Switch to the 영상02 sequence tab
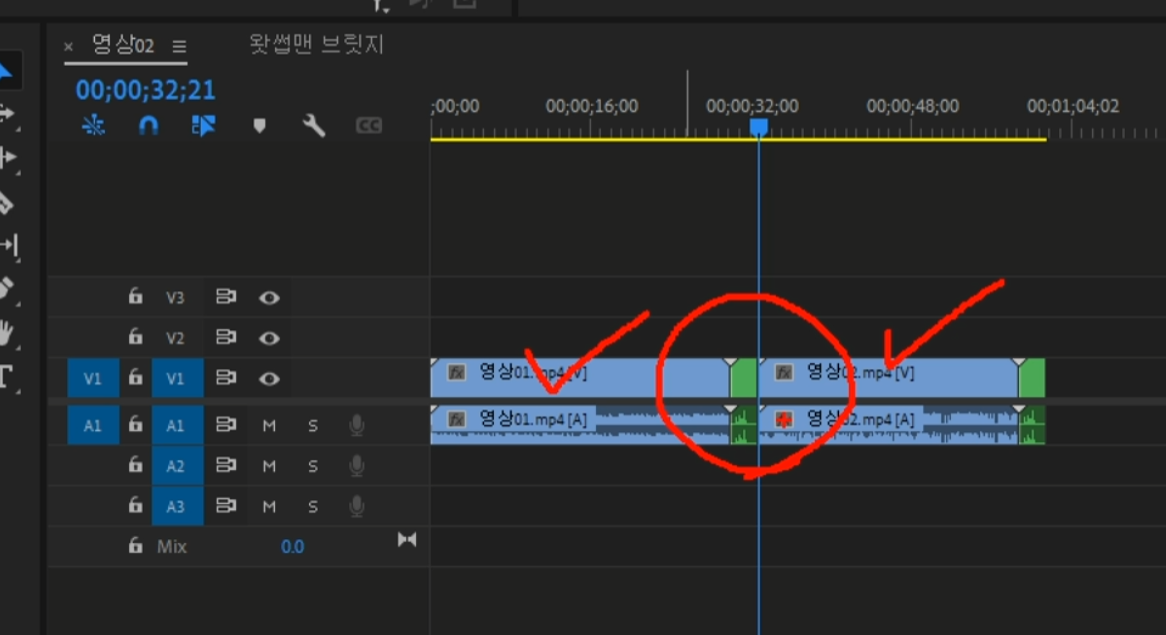This screenshot has height=635, width=1166. click(x=123, y=45)
